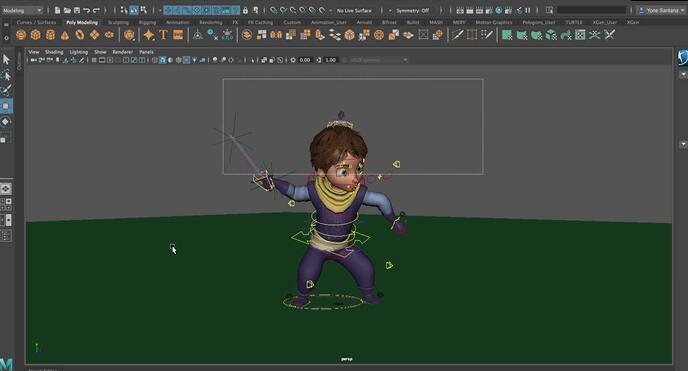Click the Multi-Cut tool icon
This screenshot has height=371, width=688.
point(457,35)
